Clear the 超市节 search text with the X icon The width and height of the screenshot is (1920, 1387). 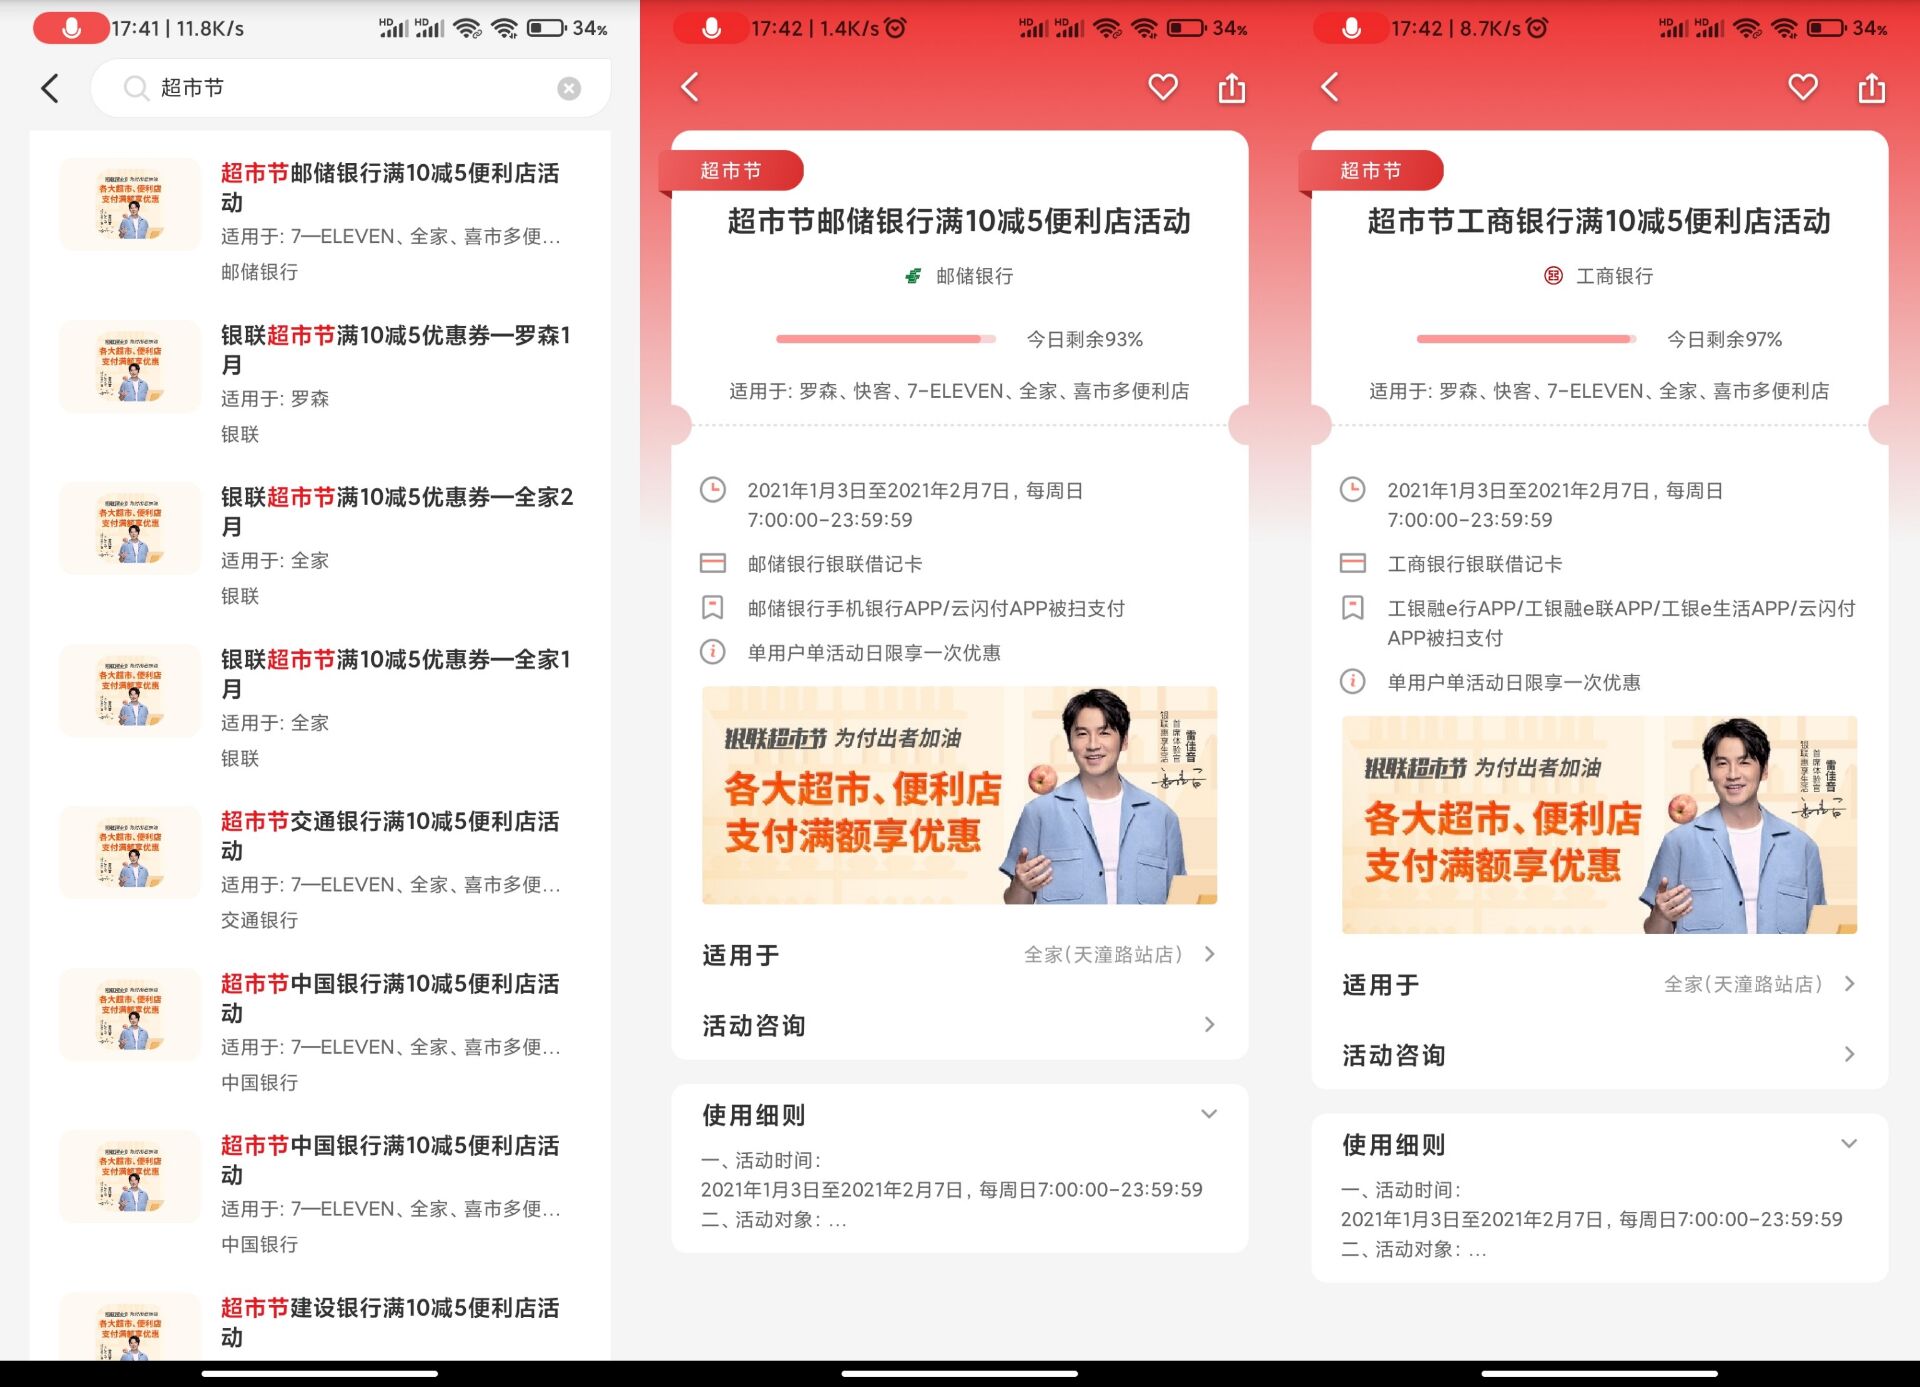click(569, 88)
